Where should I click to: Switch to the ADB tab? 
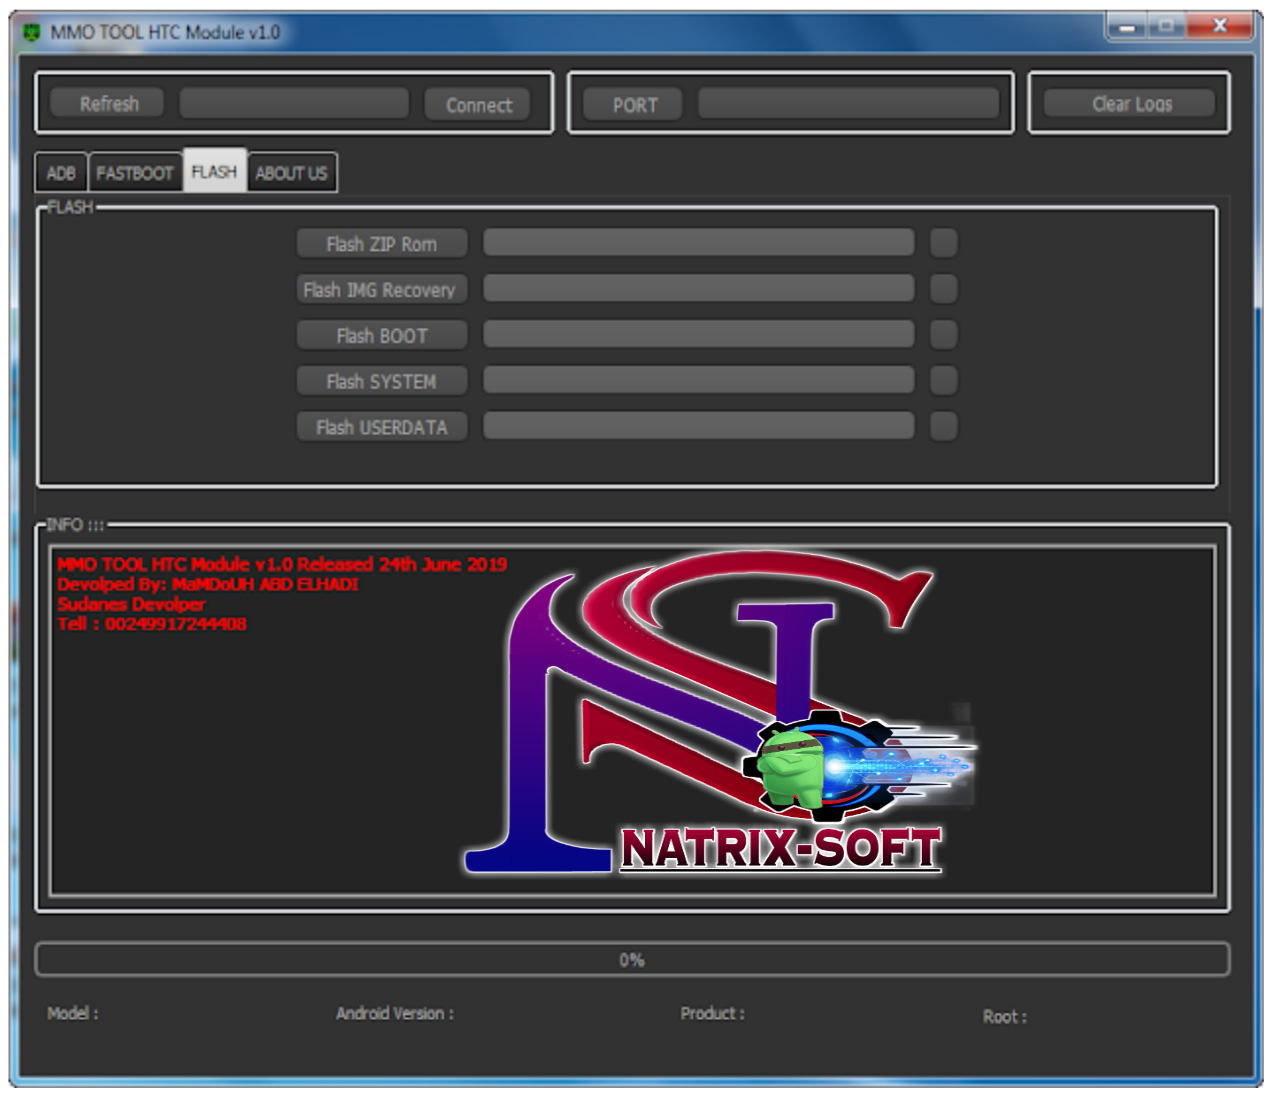(x=61, y=173)
